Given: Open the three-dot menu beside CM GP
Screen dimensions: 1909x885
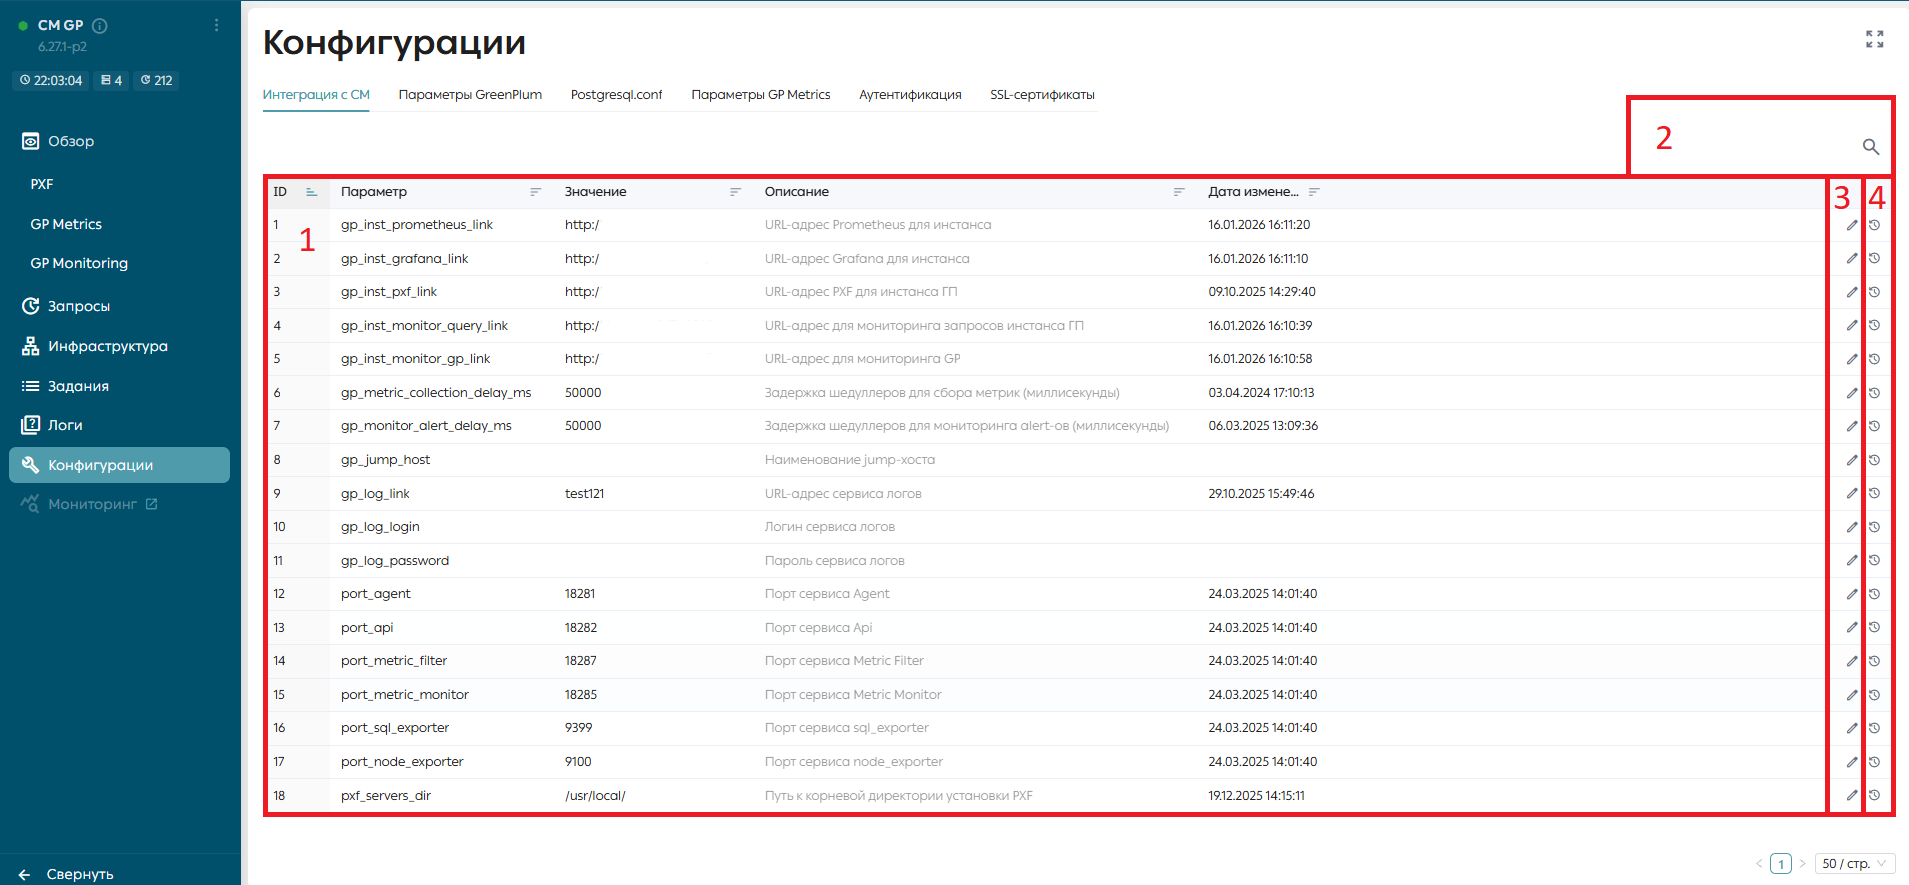Looking at the screenshot, I should tap(216, 26).
